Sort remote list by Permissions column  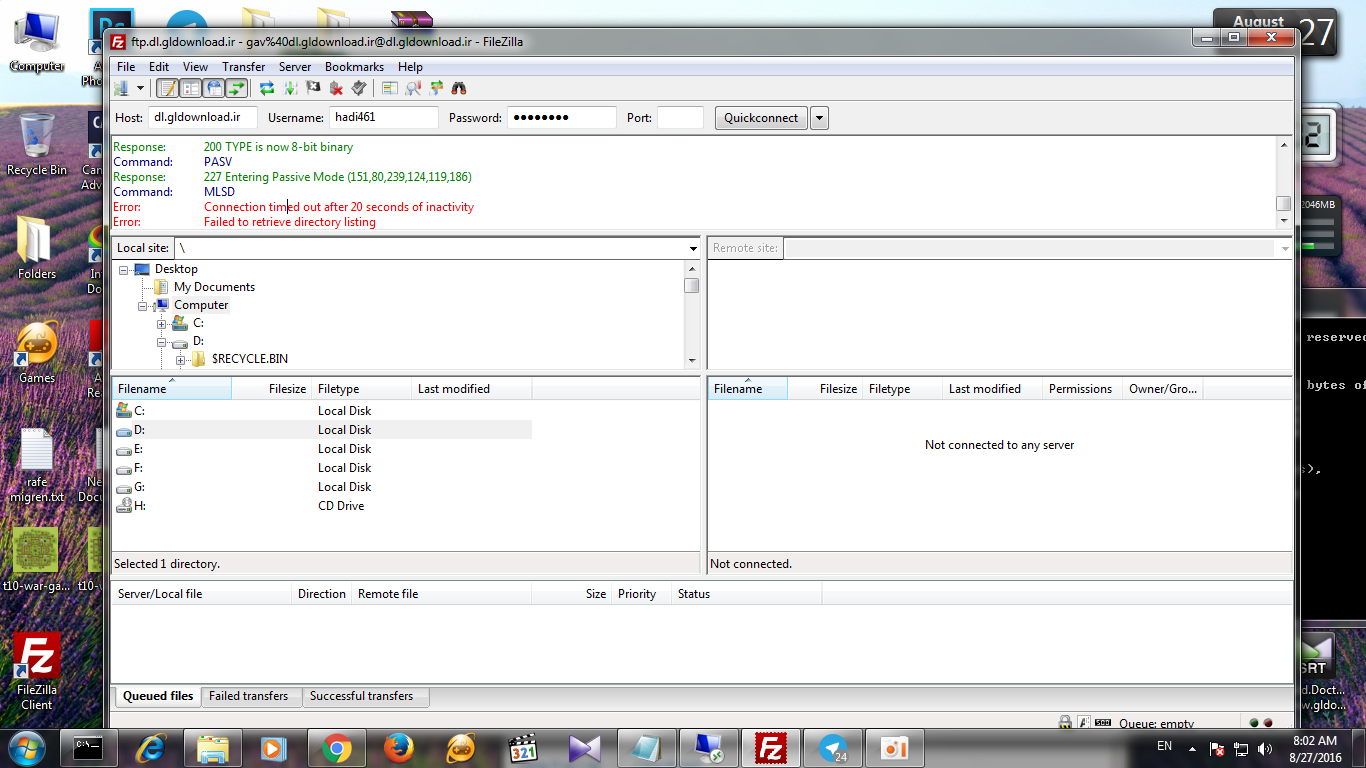point(1081,389)
